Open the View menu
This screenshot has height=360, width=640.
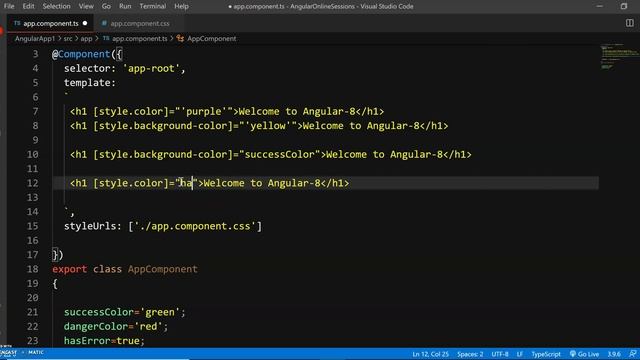point(86,6)
